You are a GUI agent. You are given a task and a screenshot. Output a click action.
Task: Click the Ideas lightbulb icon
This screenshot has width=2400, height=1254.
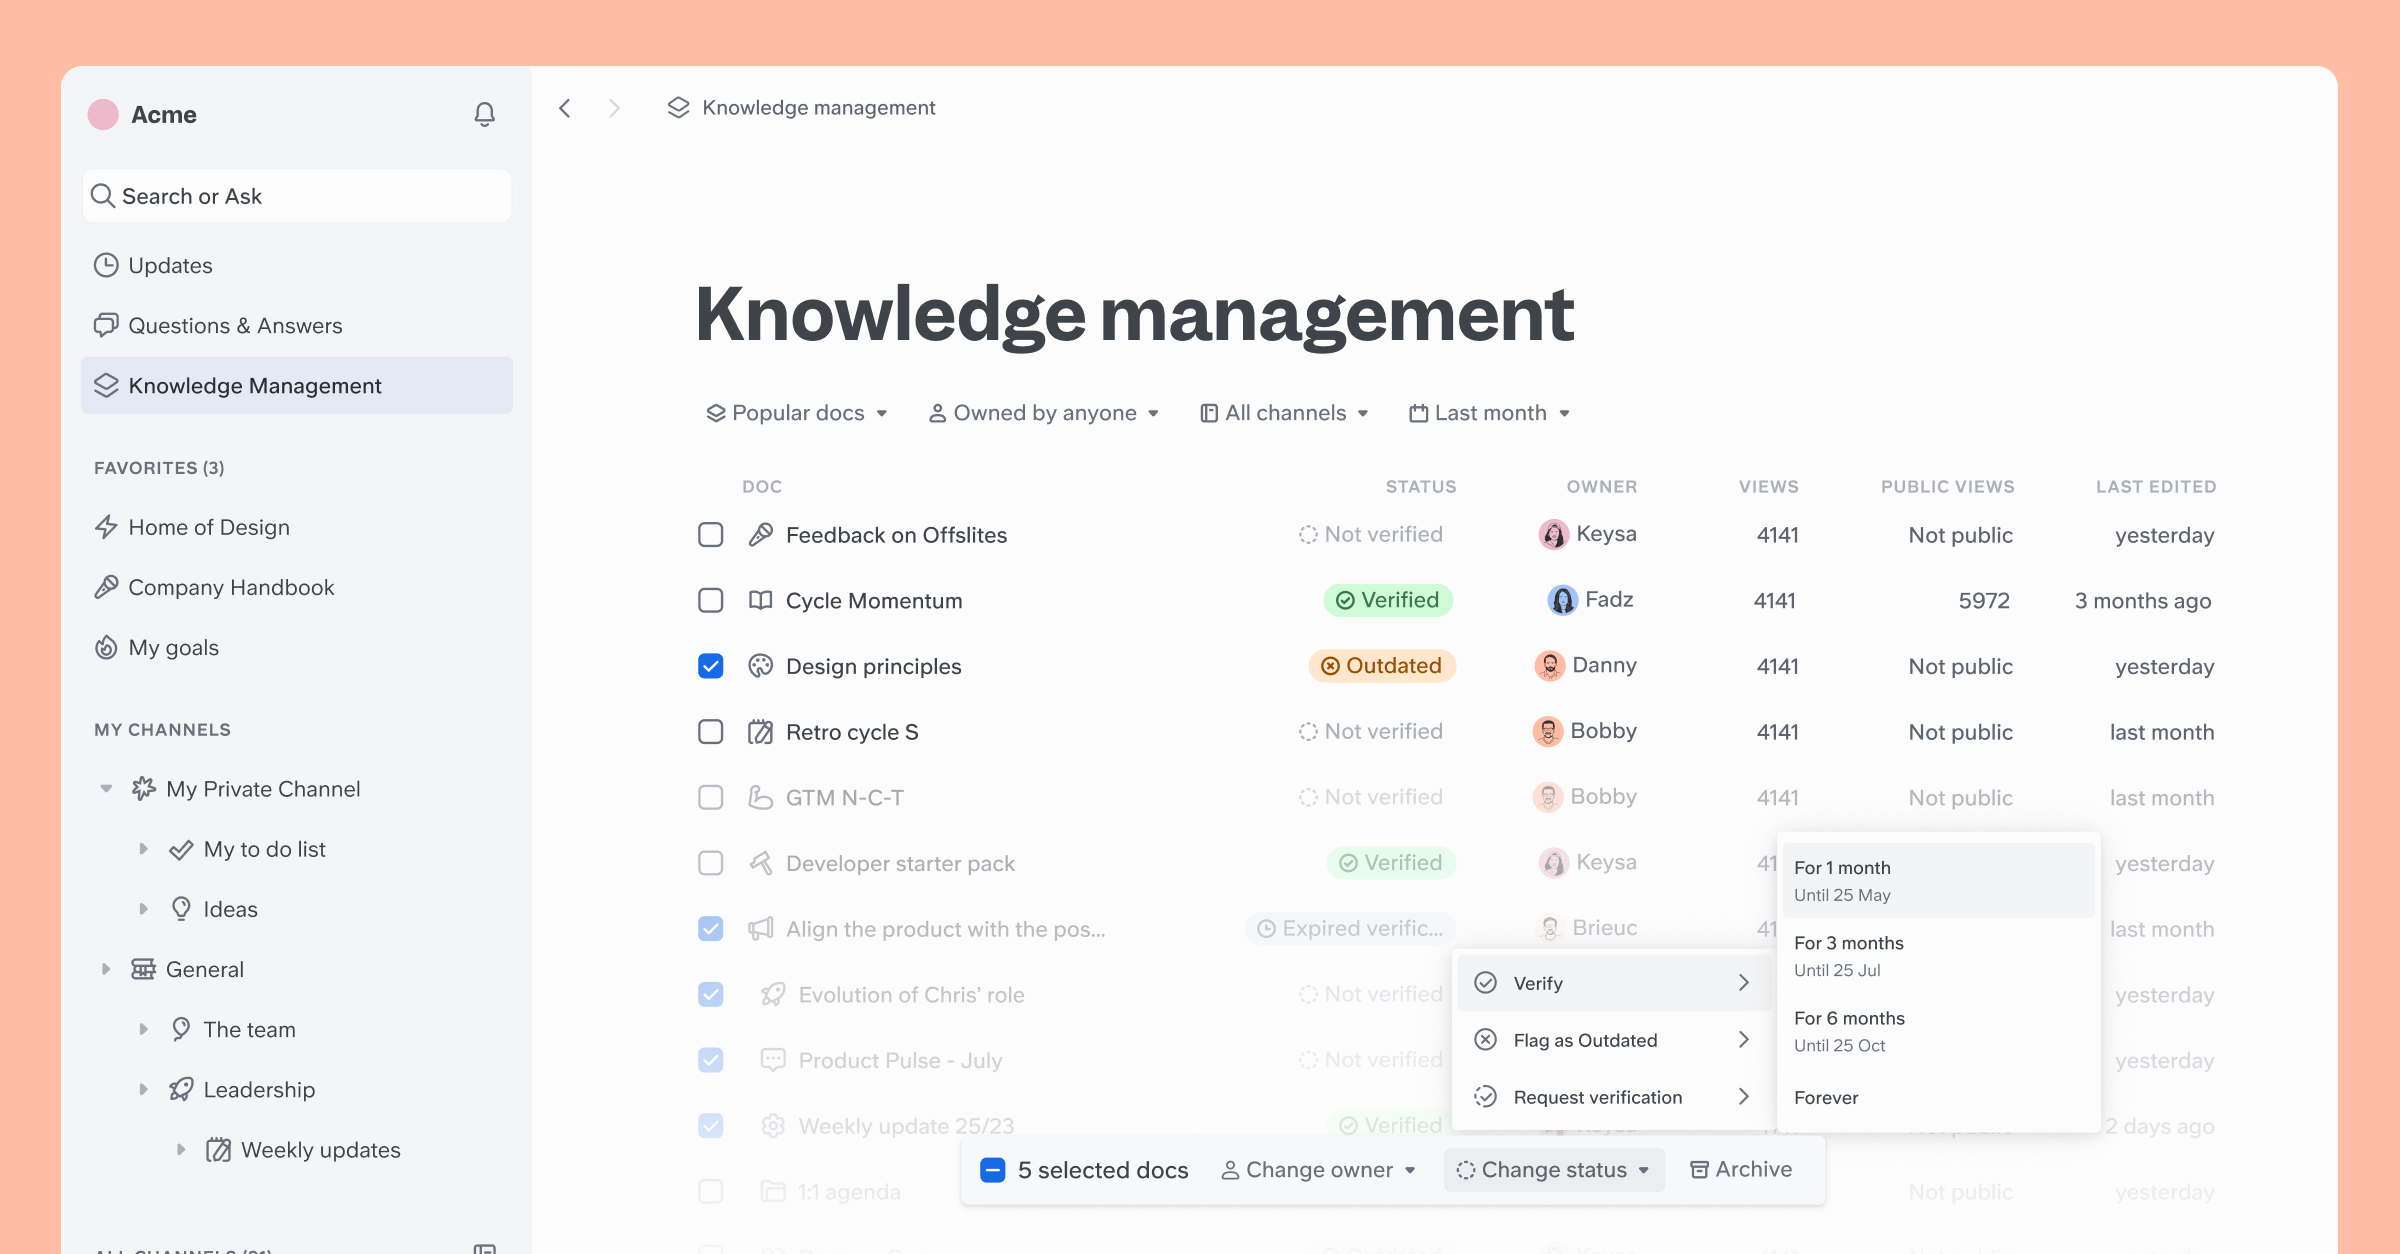(181, 909)
